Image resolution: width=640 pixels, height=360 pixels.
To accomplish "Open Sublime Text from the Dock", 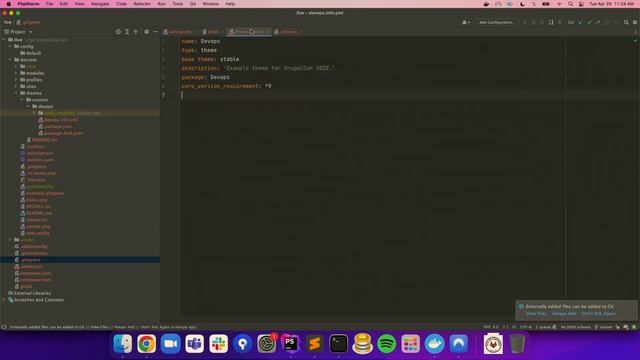I will 314,344.
